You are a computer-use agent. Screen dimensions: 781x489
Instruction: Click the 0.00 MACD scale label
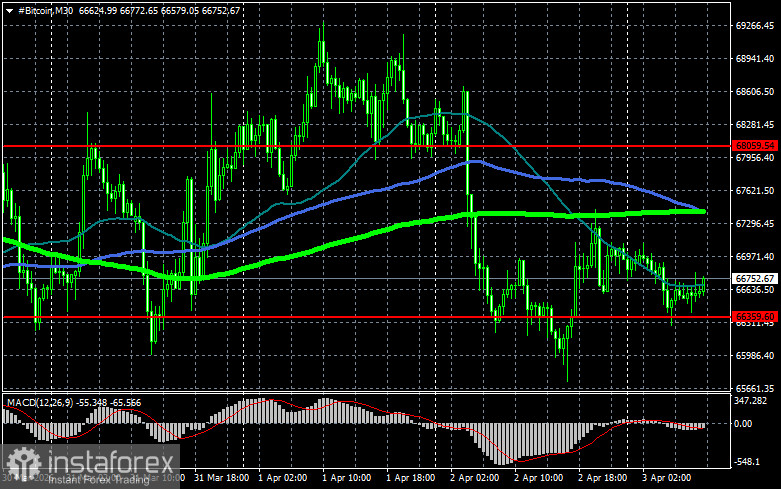tap(743, 424)
